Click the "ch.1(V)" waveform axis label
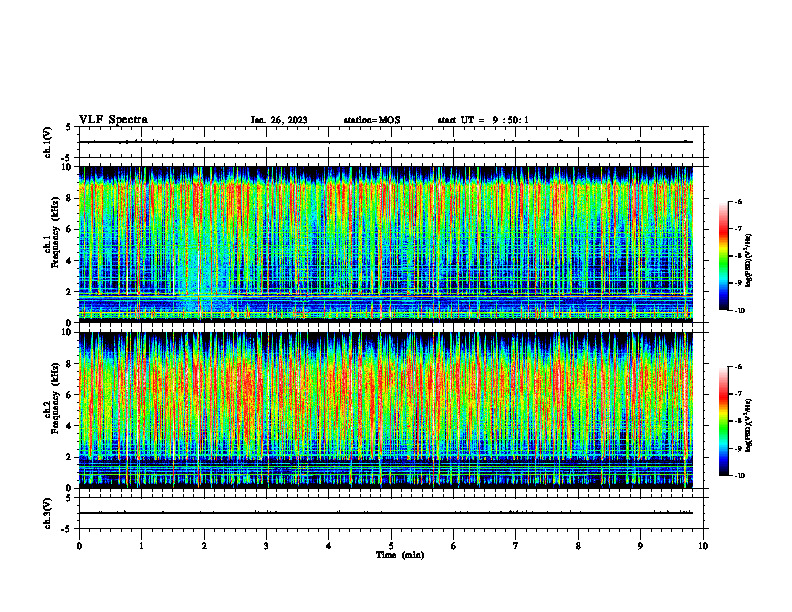The image size is (792, 612). pyautogui.click(x=48, y=142)
